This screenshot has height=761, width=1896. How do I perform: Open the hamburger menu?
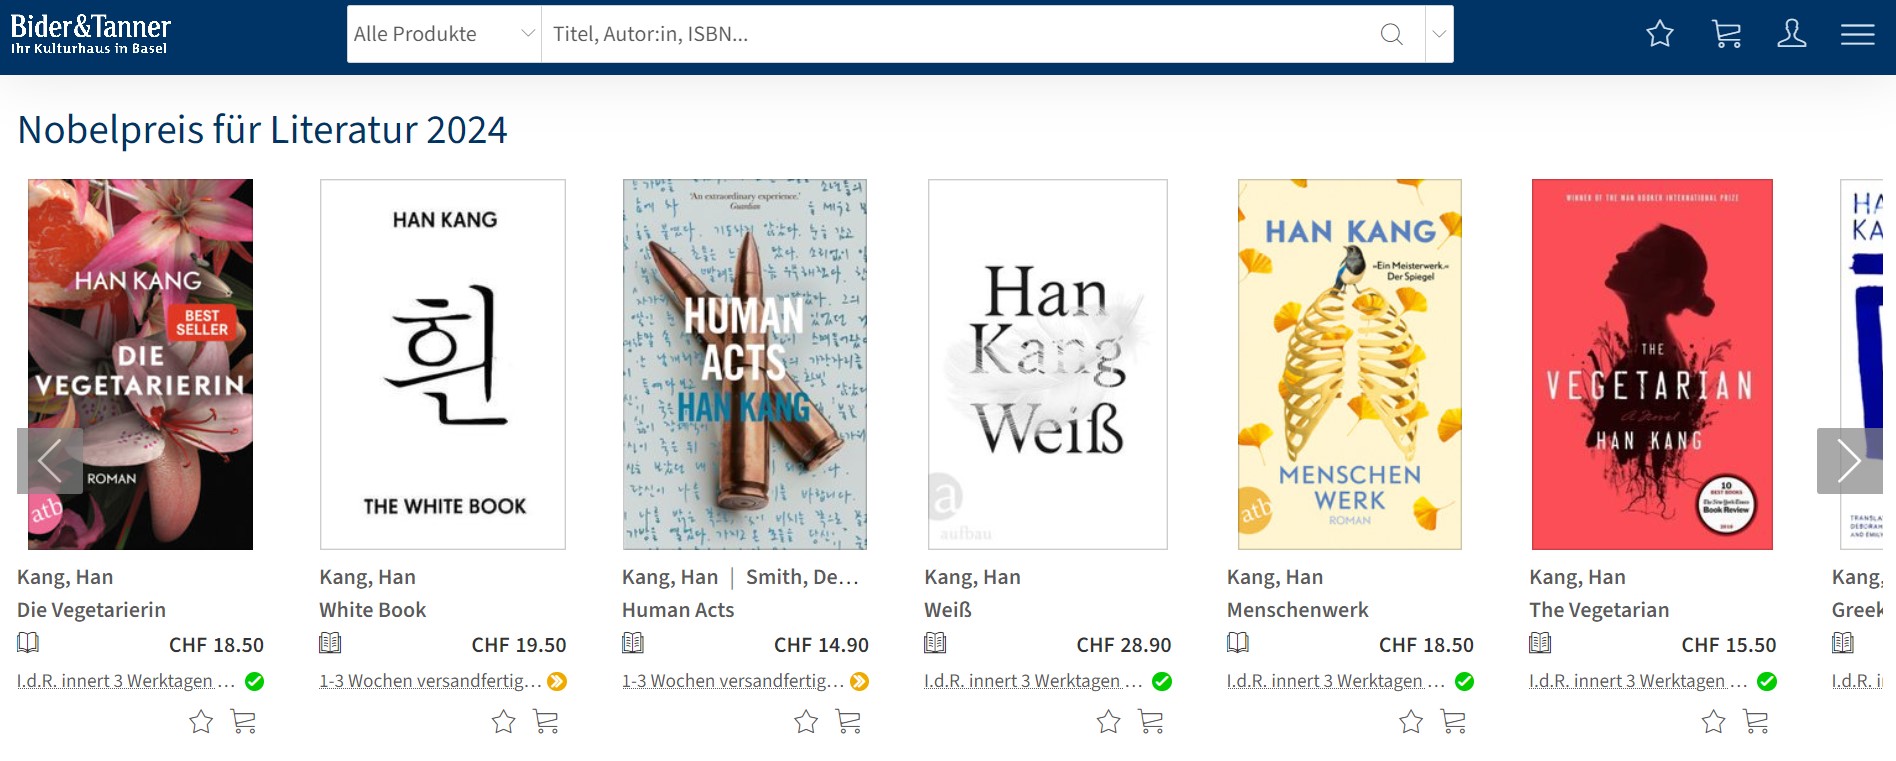coord(1858,34)
